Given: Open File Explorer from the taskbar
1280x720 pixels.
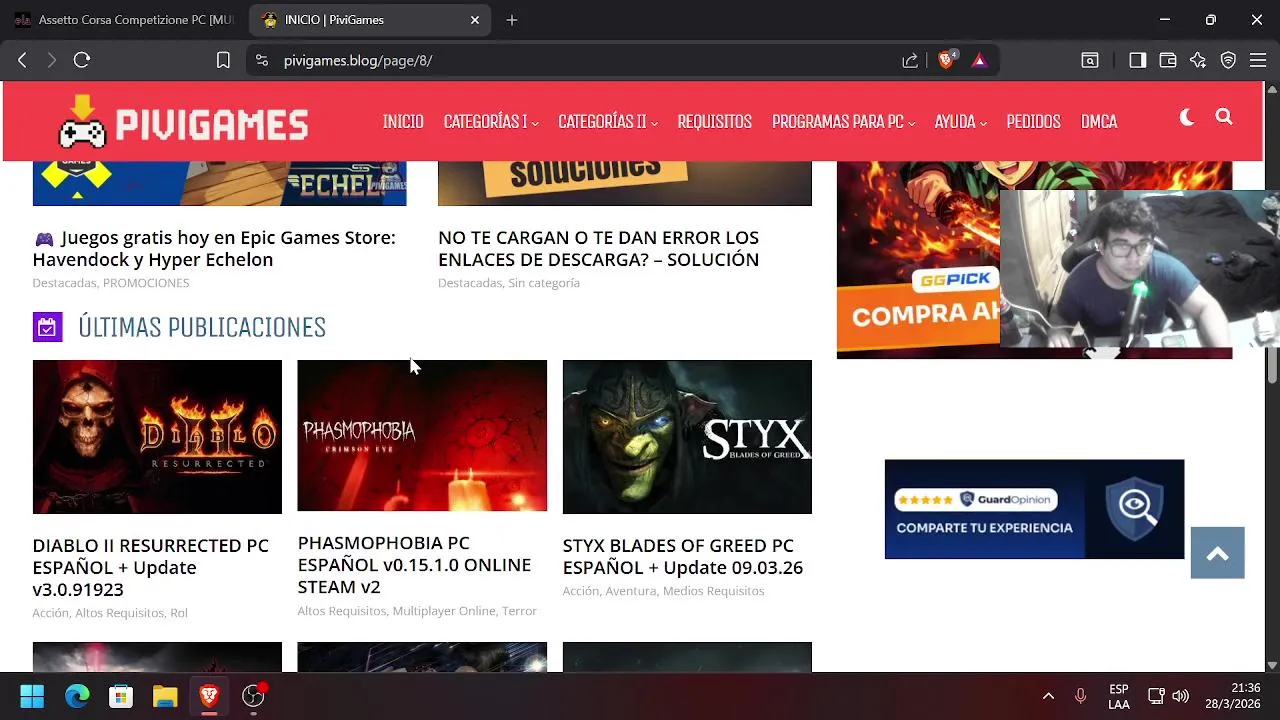Looking at the screenshot, I should pyautogui.click(x=165, y=696).
